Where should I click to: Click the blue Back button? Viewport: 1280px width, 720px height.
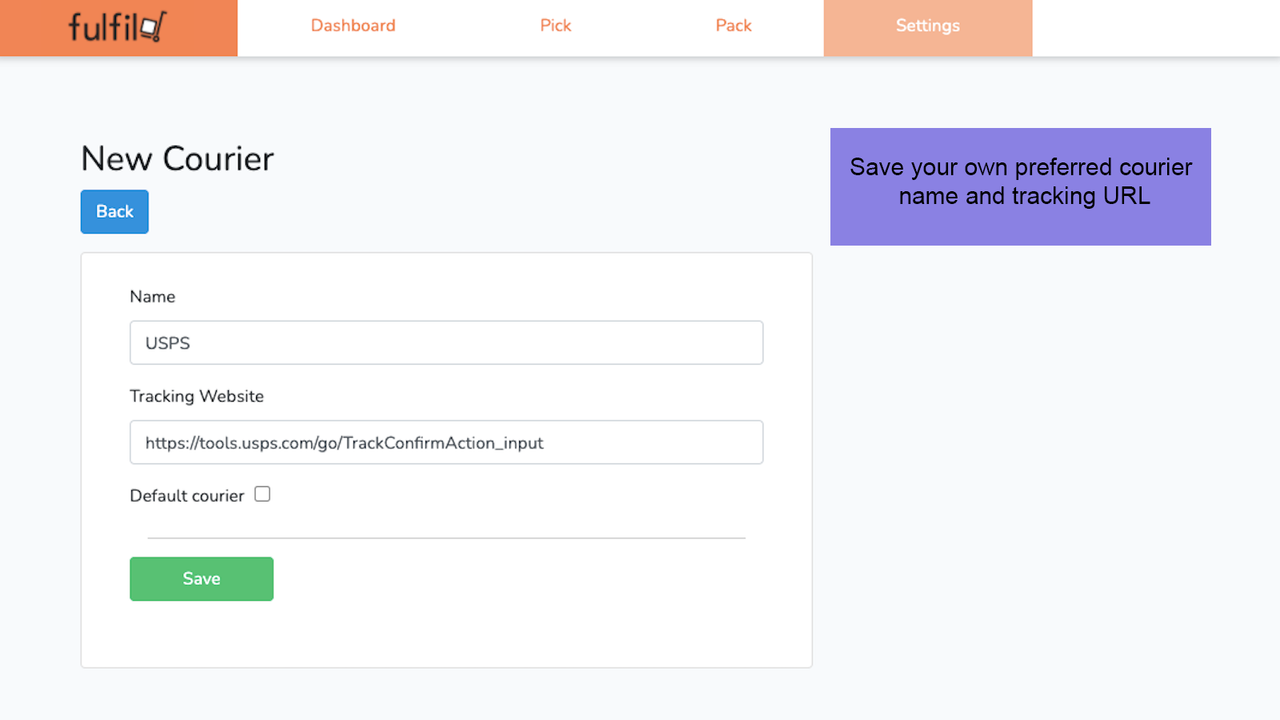(115, 212)
